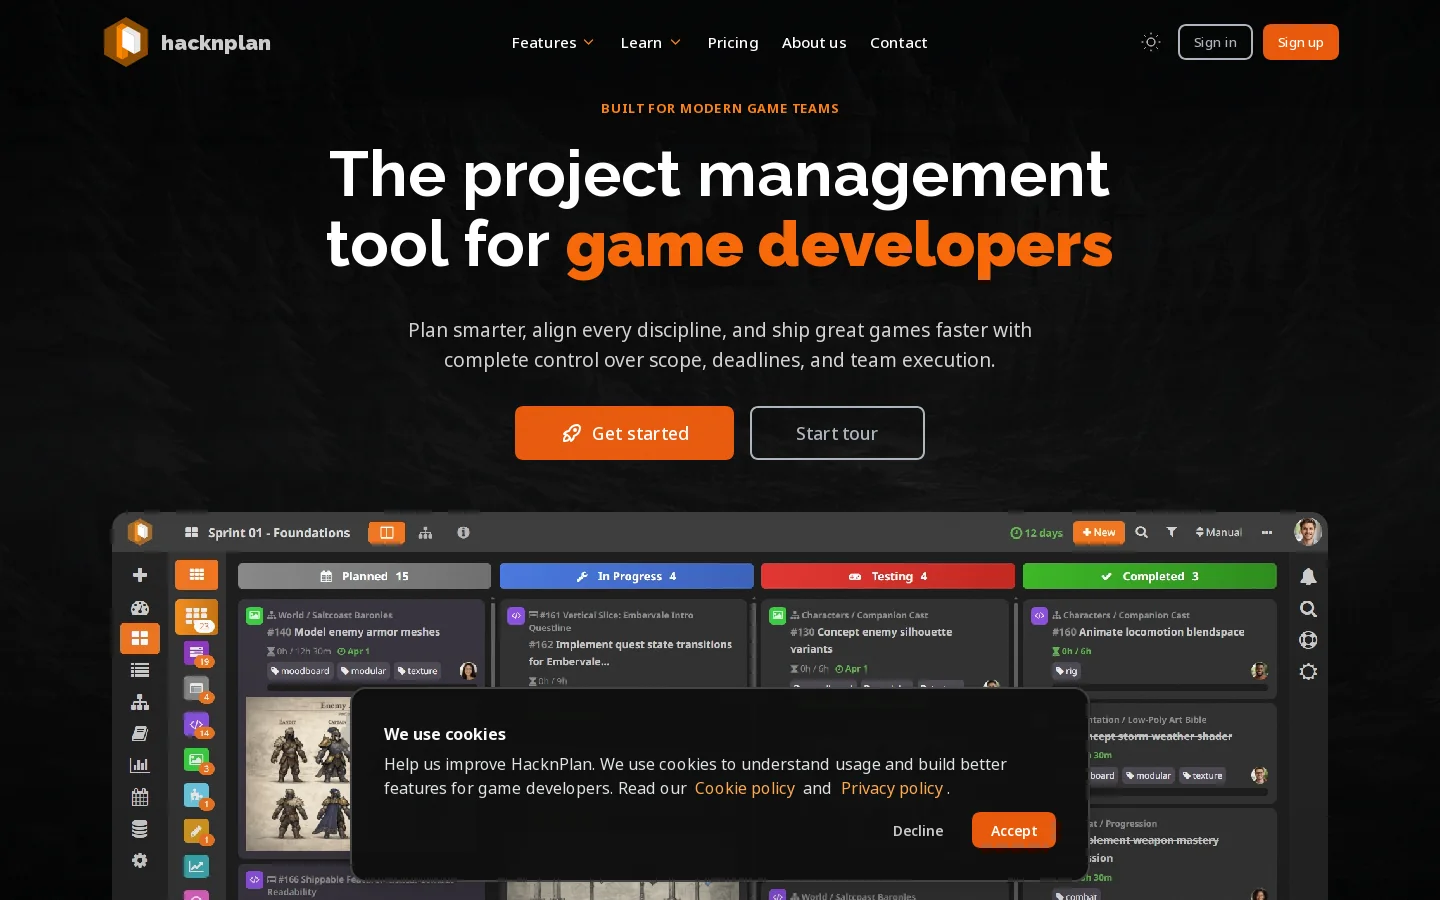Click the search icon in the board toolbar

pos(1141,532)
